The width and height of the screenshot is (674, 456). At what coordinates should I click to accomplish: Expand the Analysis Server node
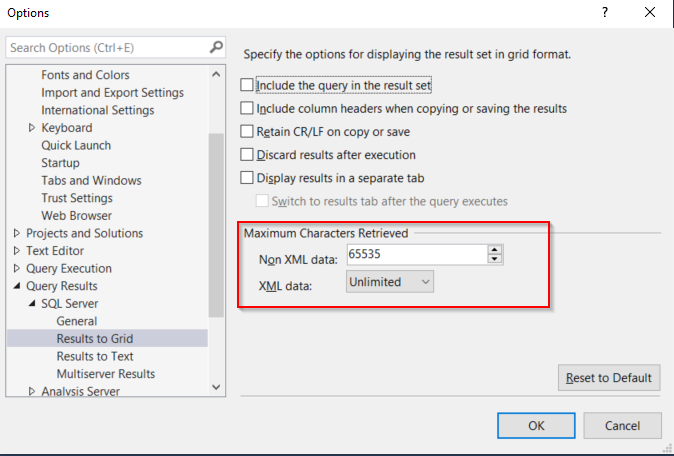pyautogui.click(x=32, y=391)
